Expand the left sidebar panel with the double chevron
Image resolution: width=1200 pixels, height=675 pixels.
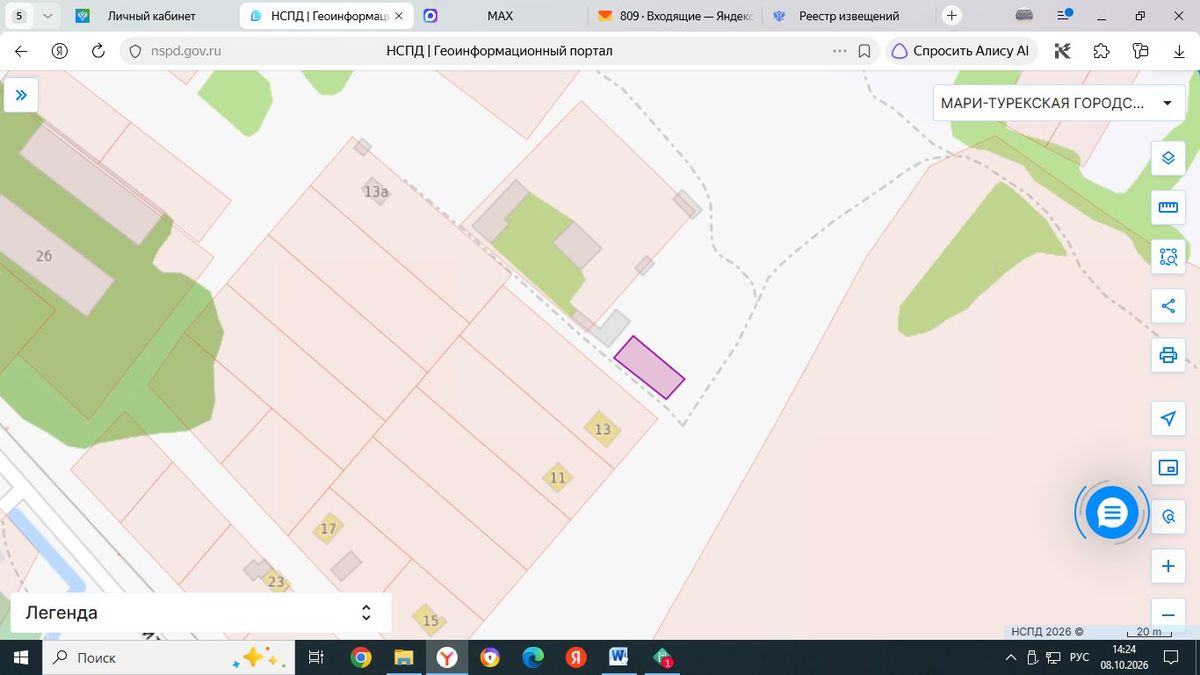(20, 95)
